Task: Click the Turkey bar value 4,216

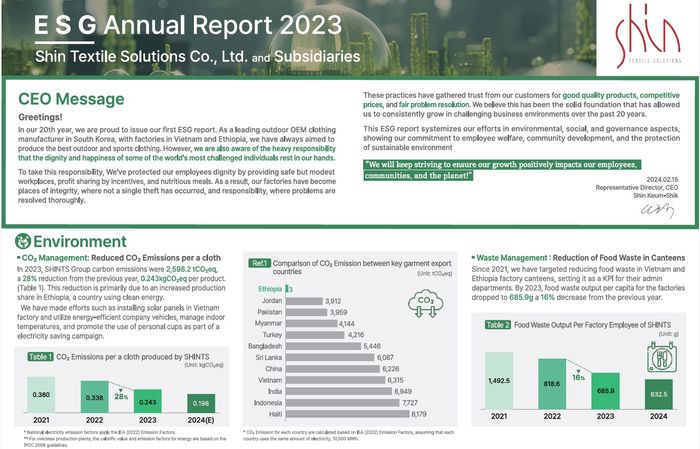Action: [356, 335]
